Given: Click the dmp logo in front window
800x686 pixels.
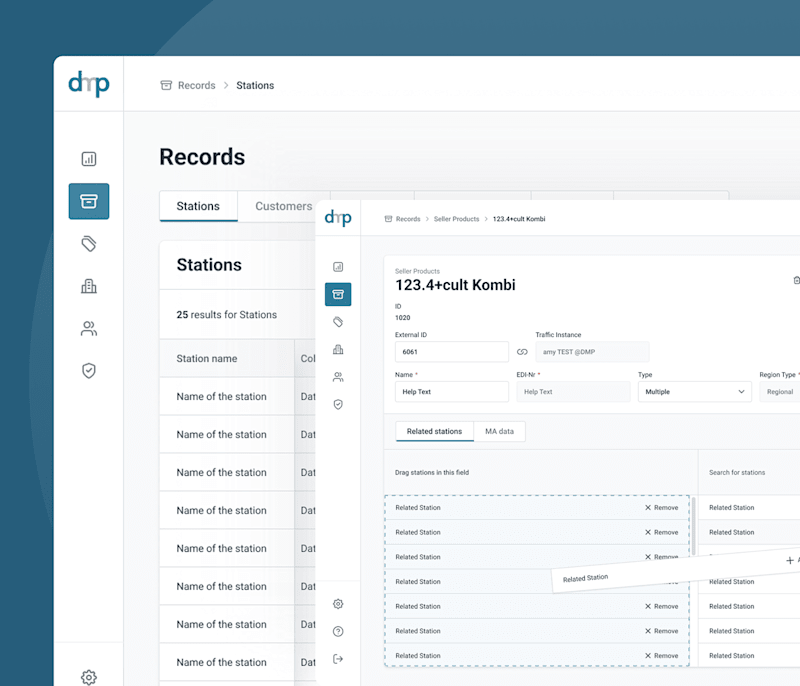Looking at the screenshot, I should click(338, 218).
